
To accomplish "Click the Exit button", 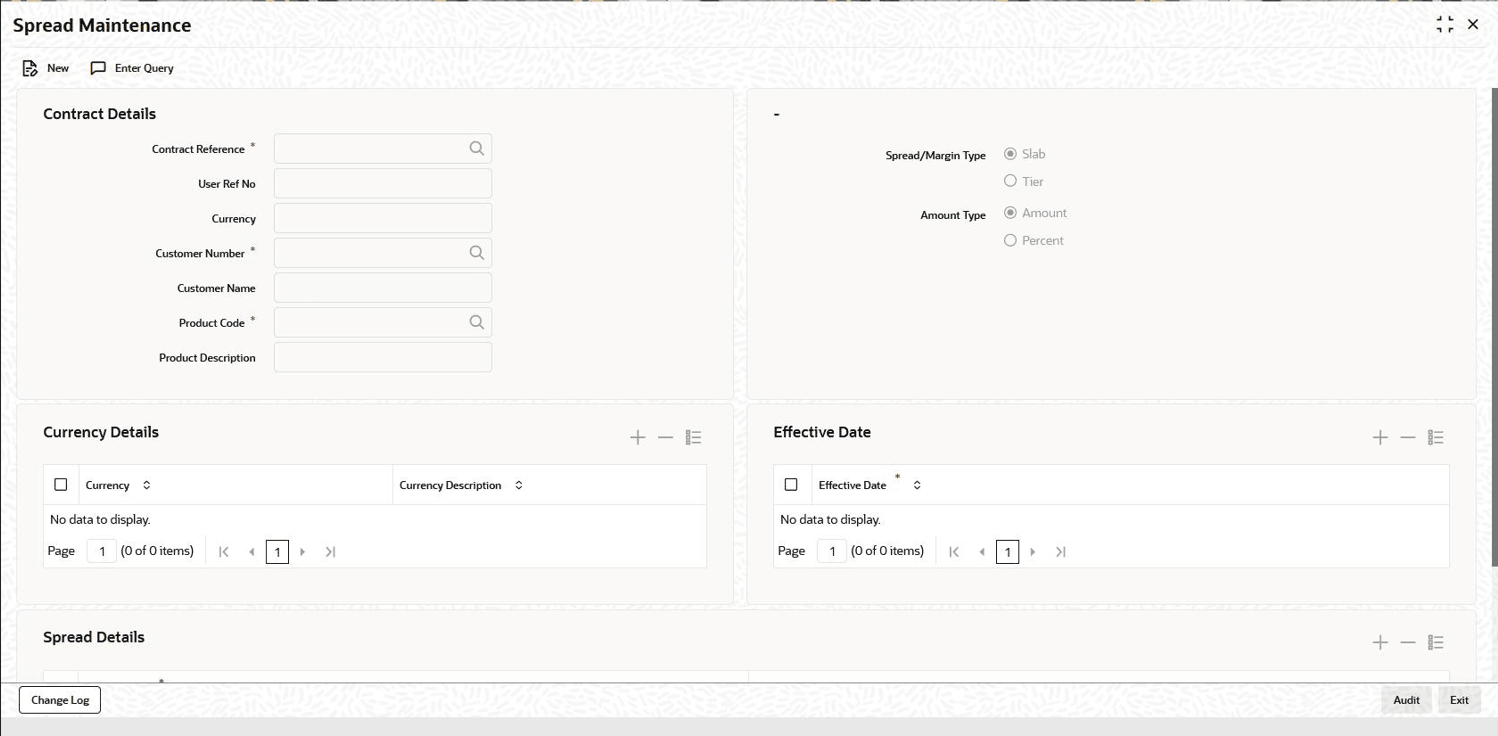I will [x=1459, y=700].
